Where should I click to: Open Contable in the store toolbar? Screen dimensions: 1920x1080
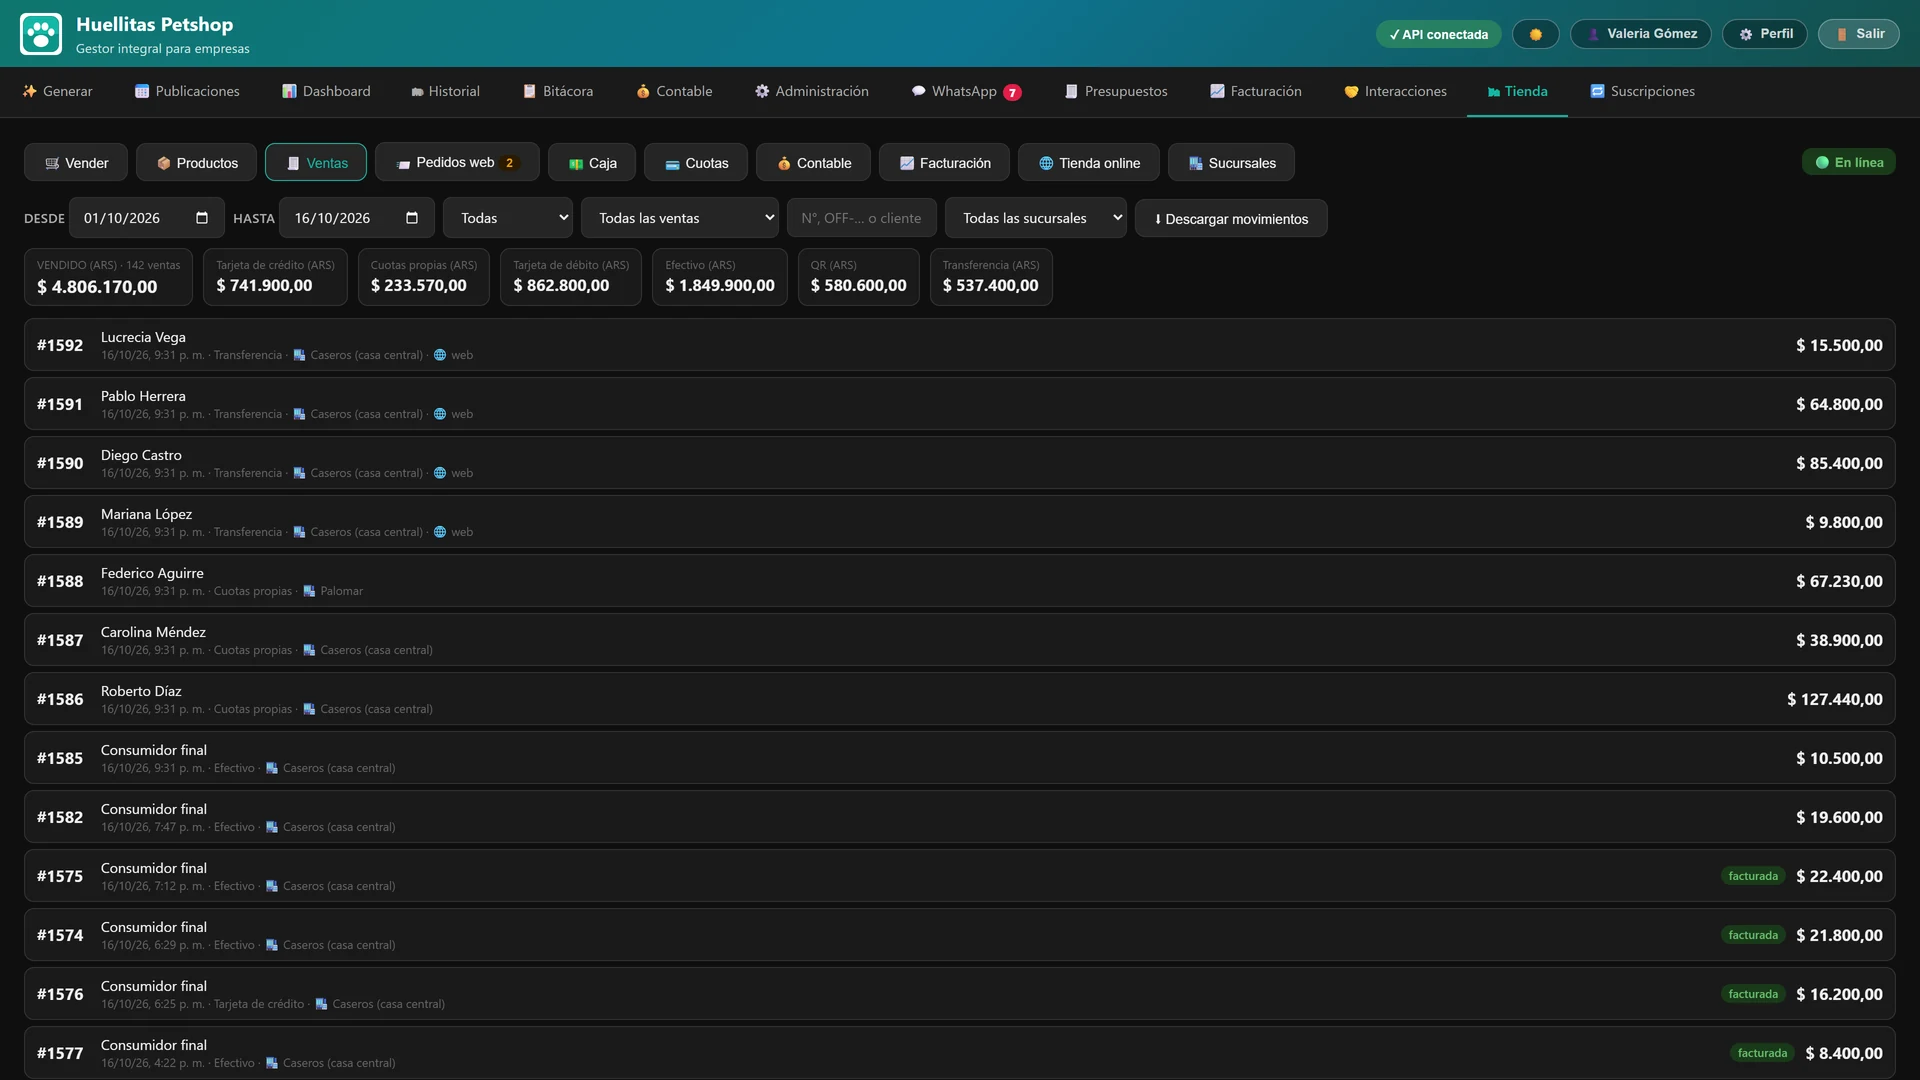(x=813, y=162)
